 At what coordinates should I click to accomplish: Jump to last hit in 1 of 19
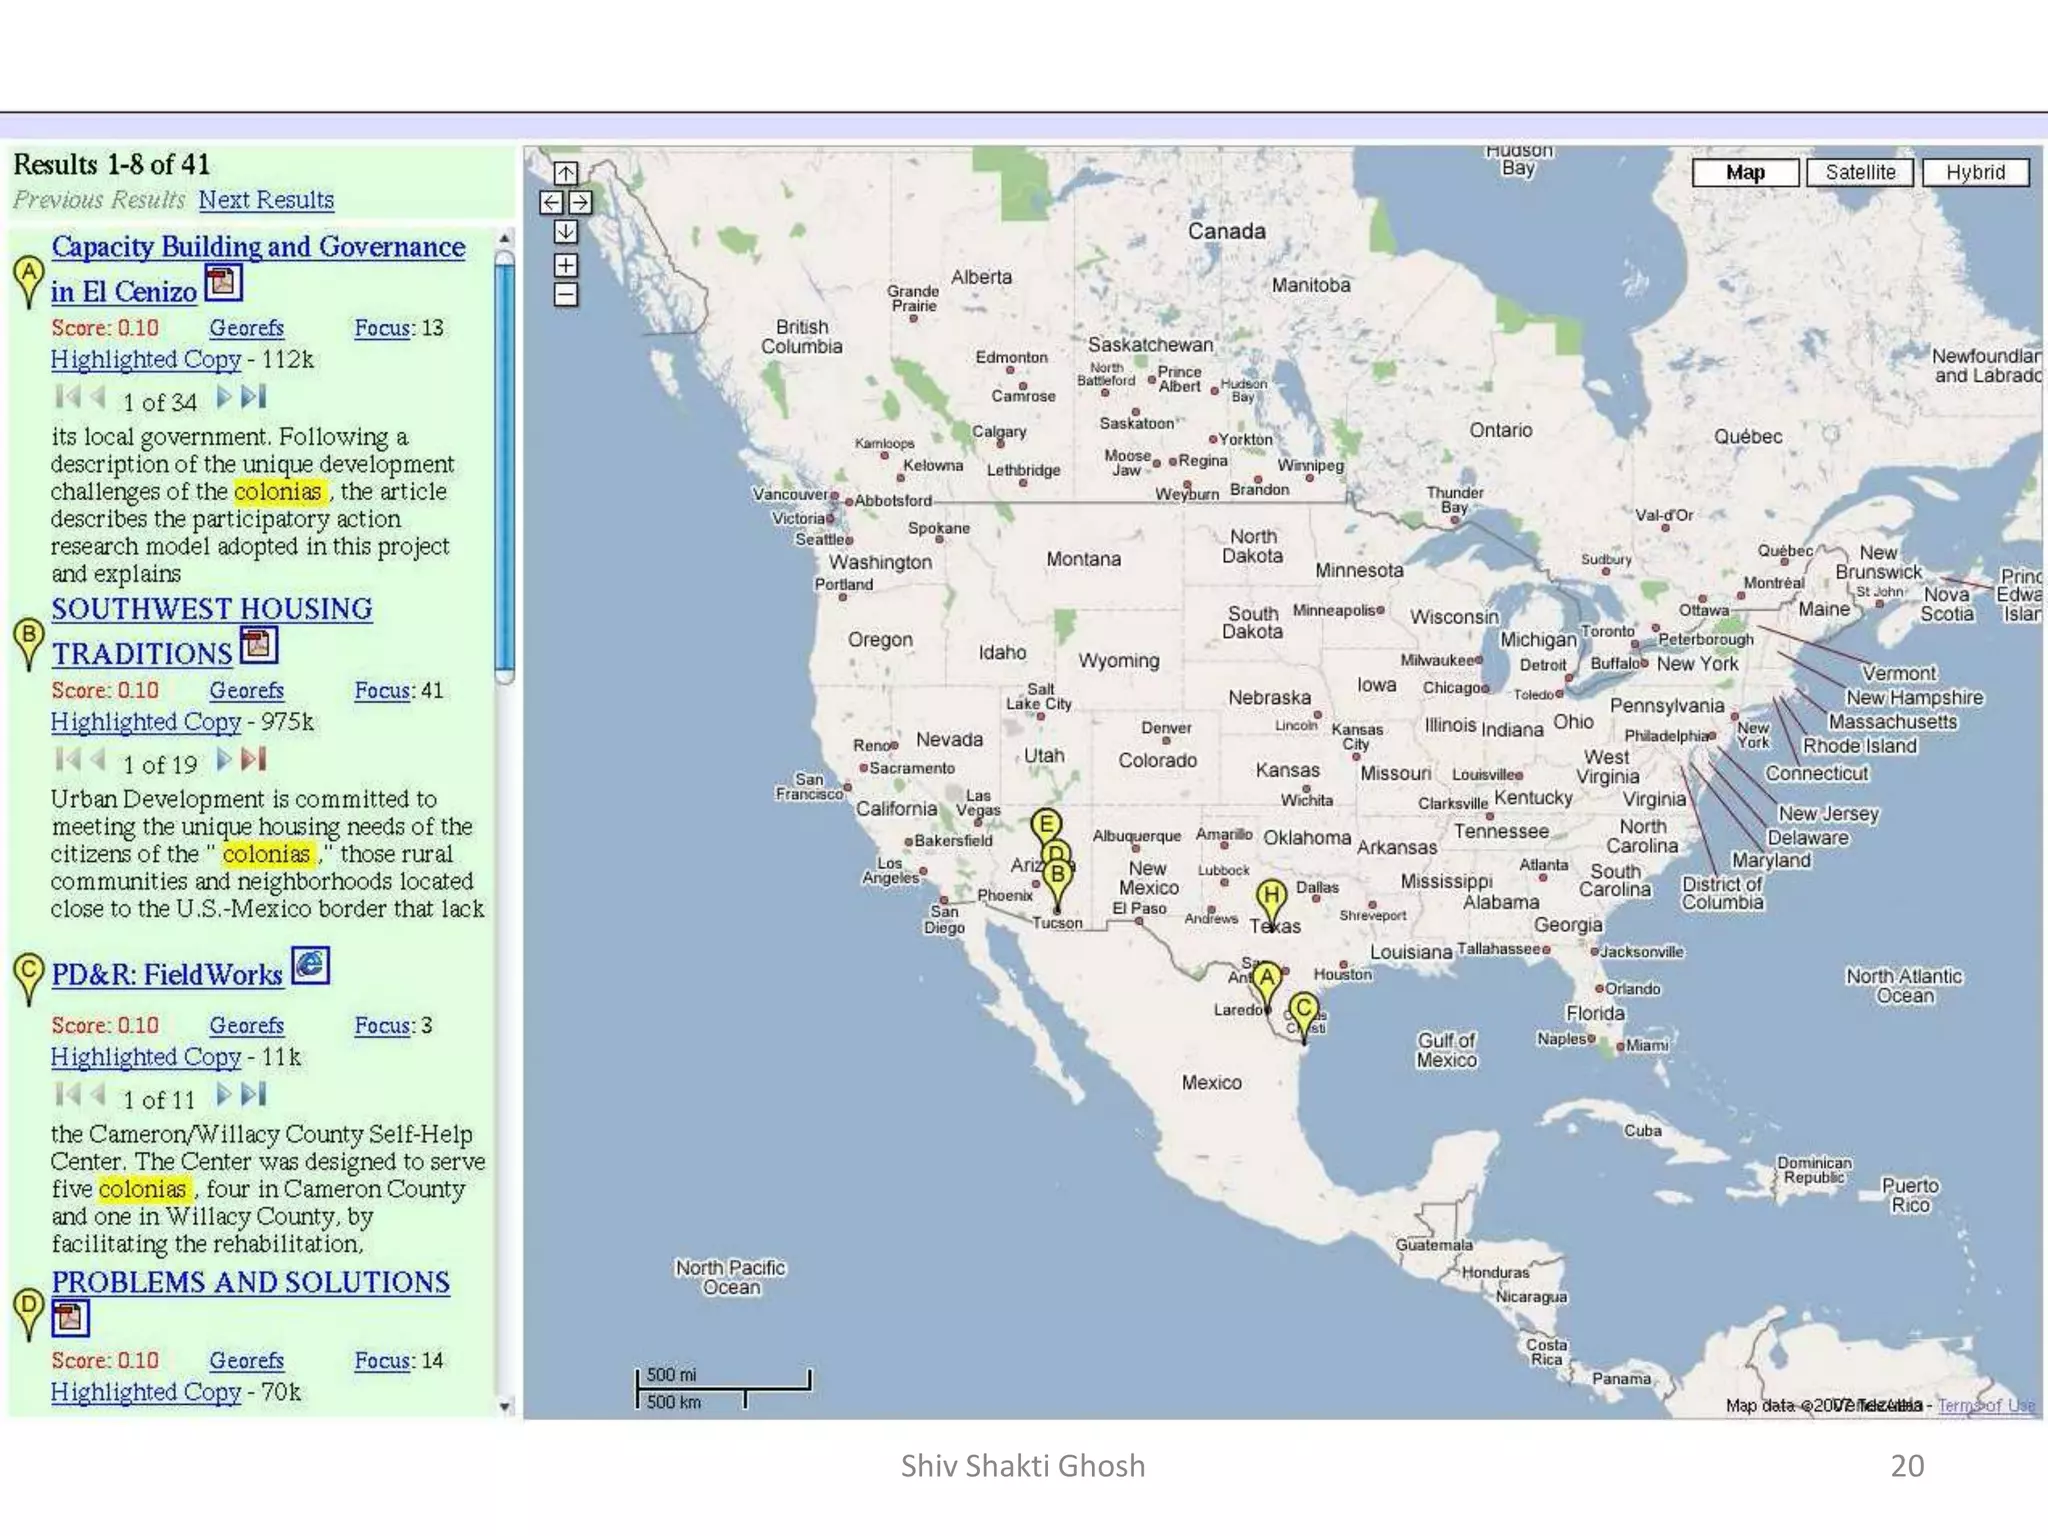coord(254,759)
